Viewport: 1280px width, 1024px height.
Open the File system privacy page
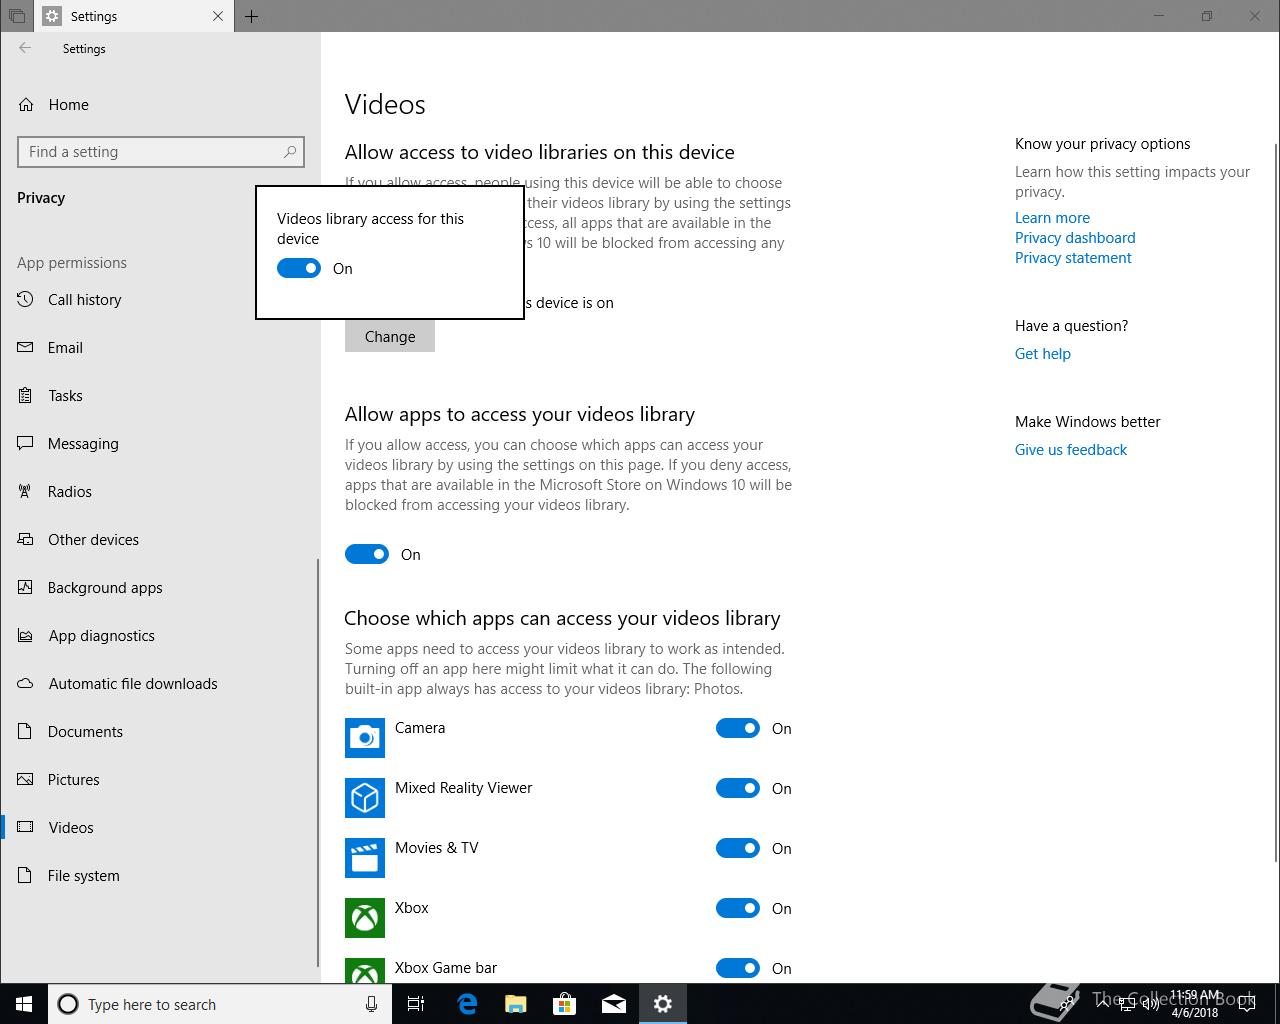pyautogui.click(x=160, y=876)
